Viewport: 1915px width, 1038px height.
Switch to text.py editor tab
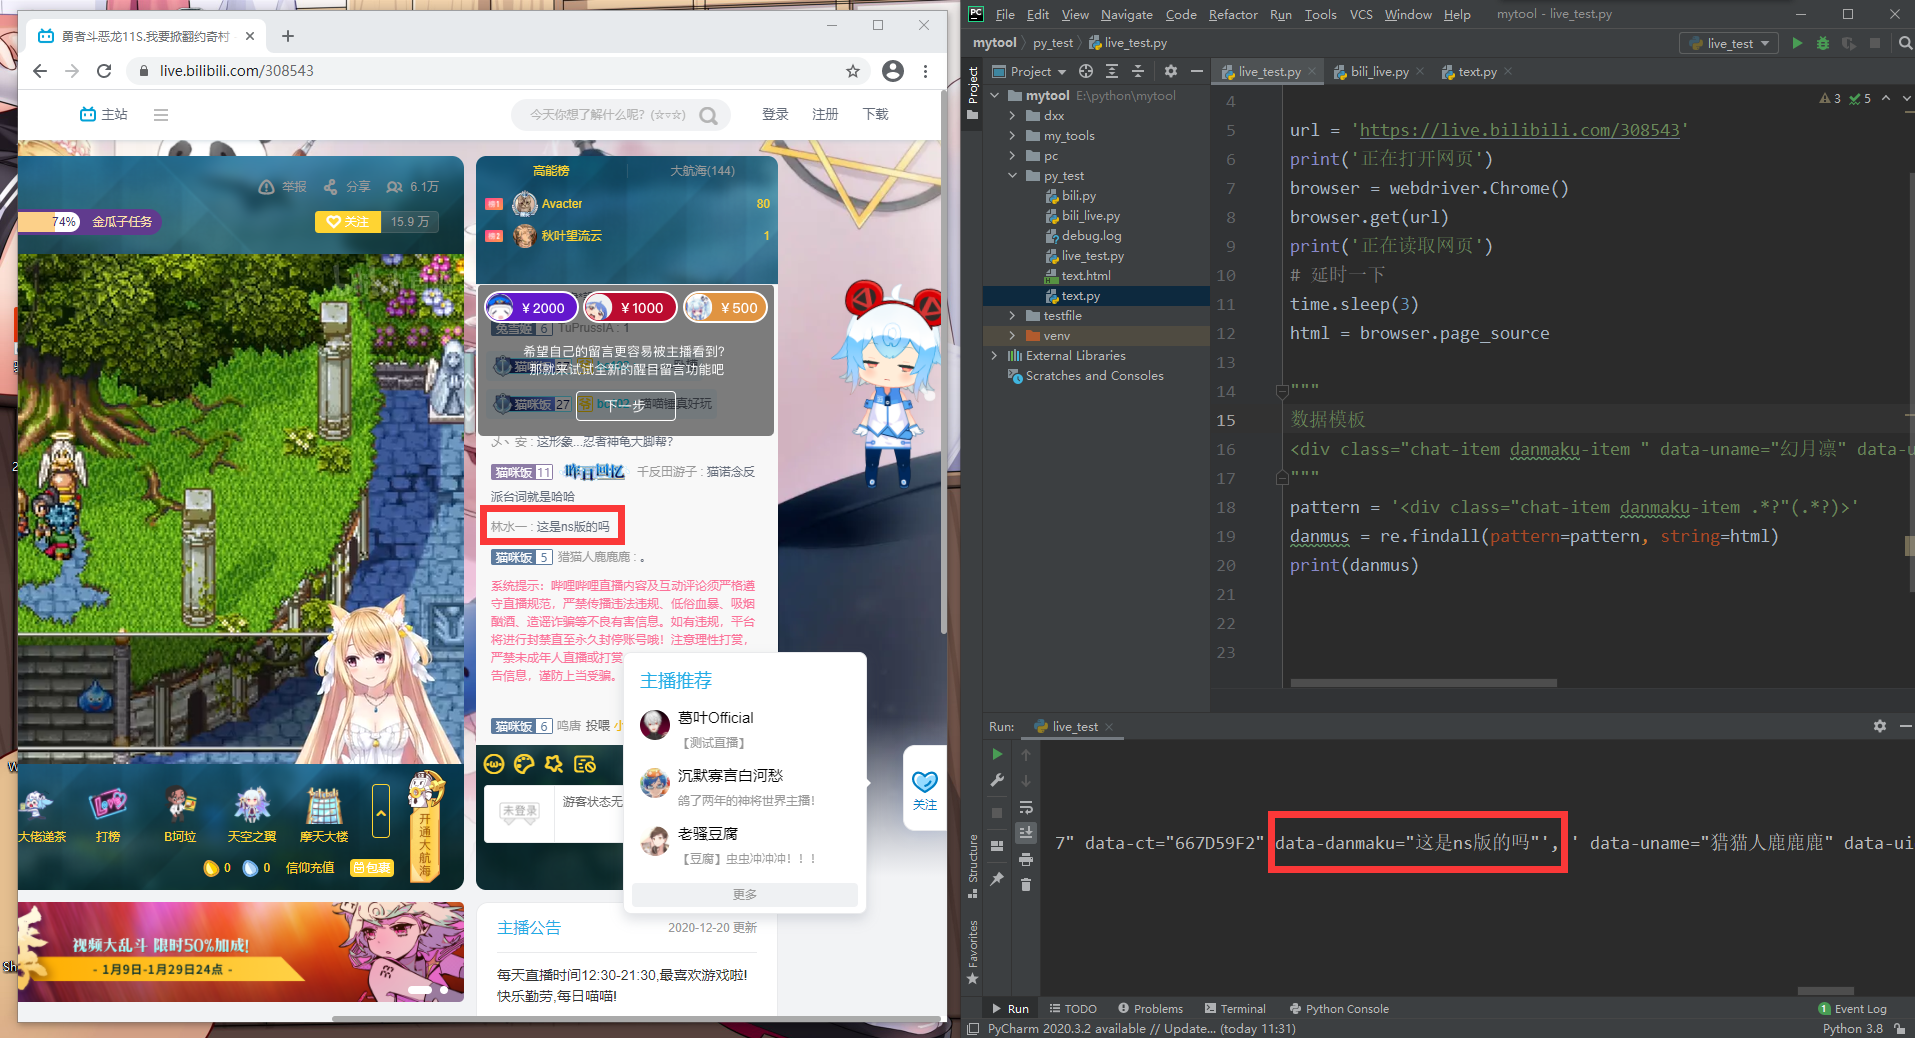(x=1477, y=72)
